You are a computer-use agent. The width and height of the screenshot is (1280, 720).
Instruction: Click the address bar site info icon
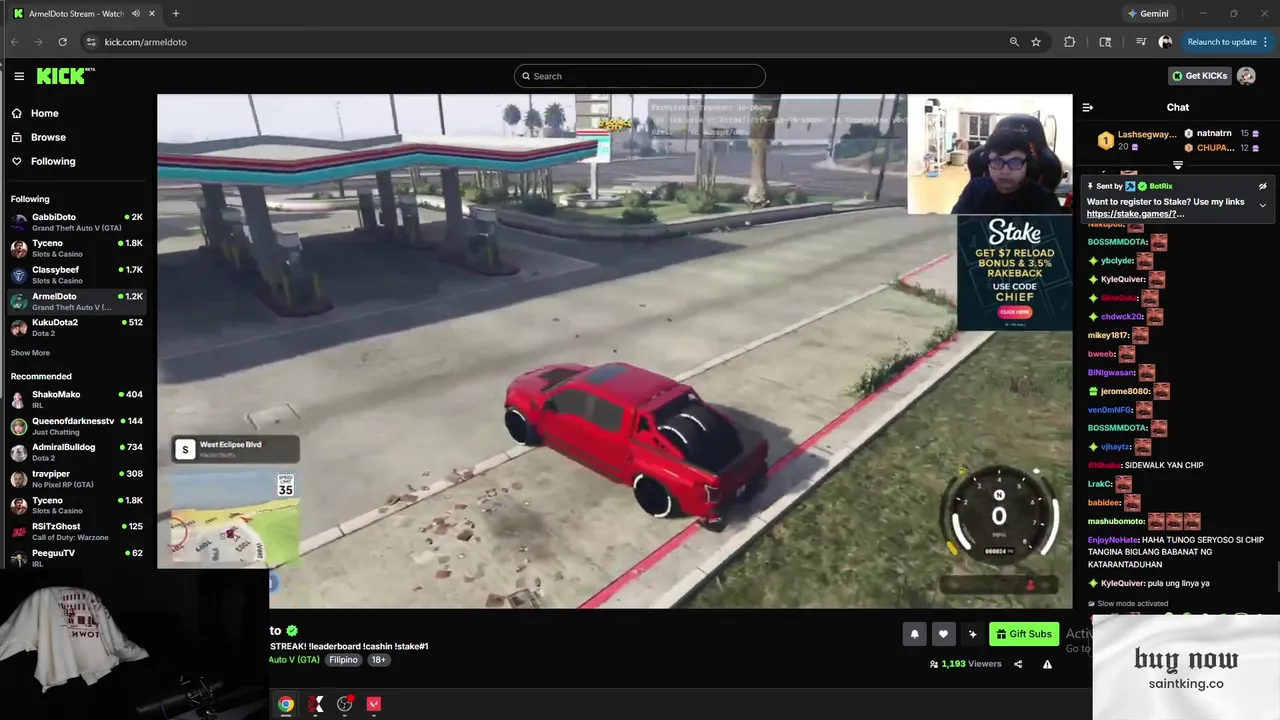click(x=91, y=42)
